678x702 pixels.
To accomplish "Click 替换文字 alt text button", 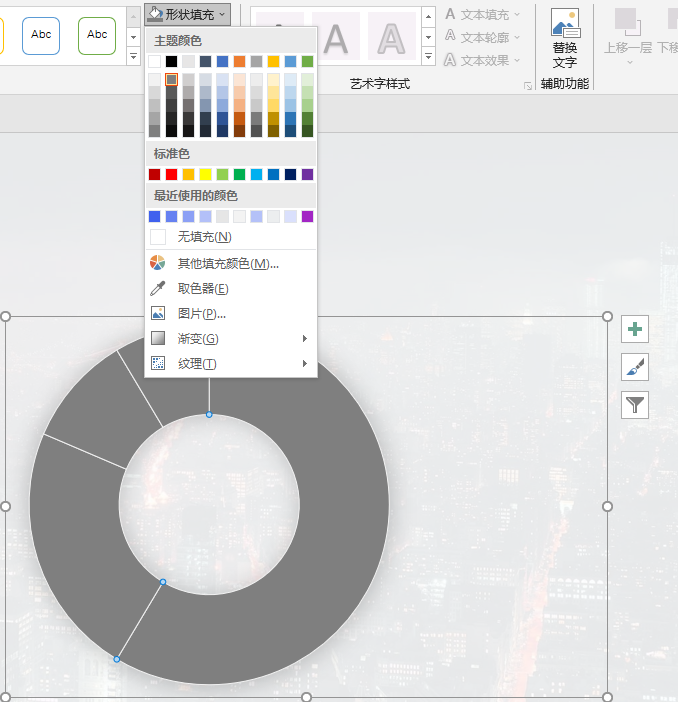I will (x=565, y=39).
